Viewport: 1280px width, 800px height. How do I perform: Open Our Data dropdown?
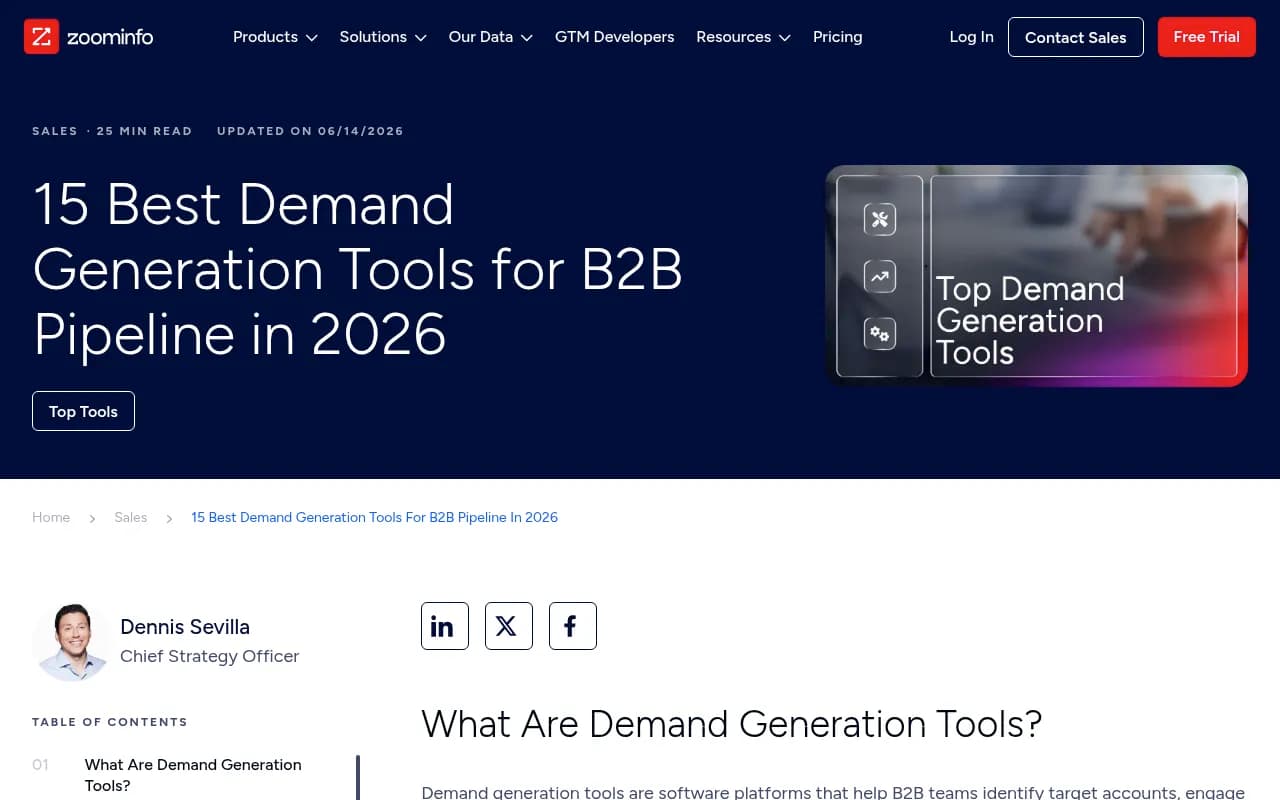click(x=491, y=37)
